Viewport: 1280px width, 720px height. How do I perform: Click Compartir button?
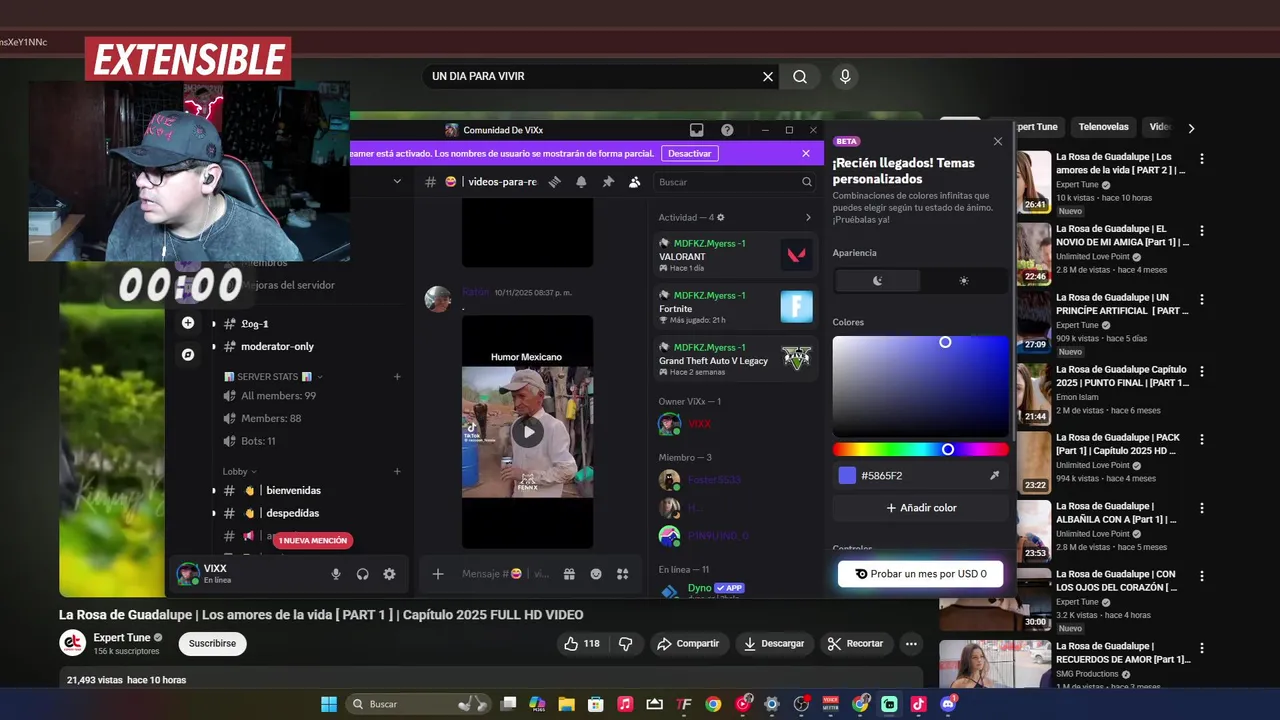(x=688, y=644)
